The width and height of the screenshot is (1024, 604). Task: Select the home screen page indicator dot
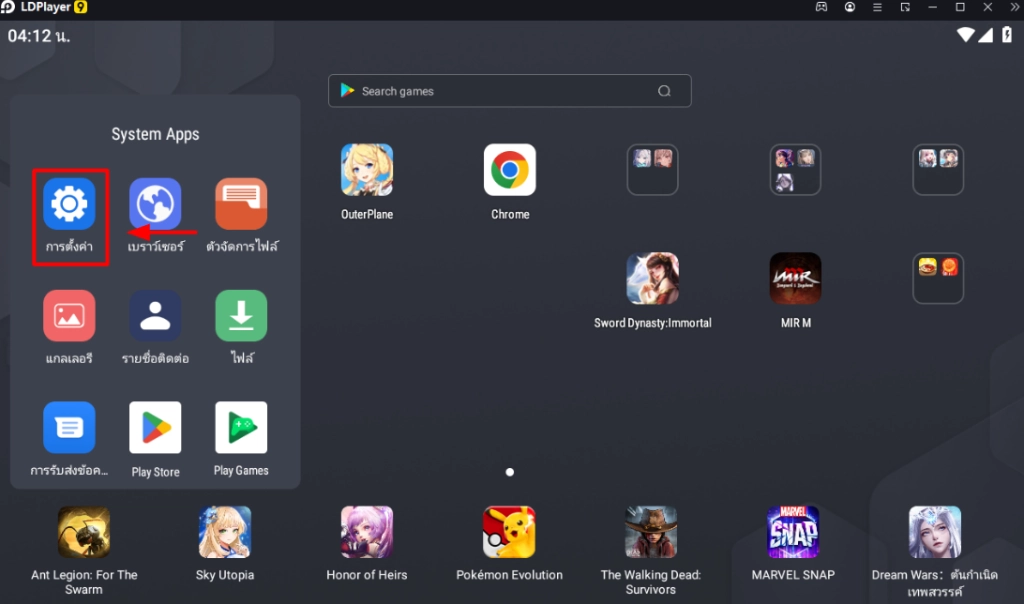click(x=510, y=472)
